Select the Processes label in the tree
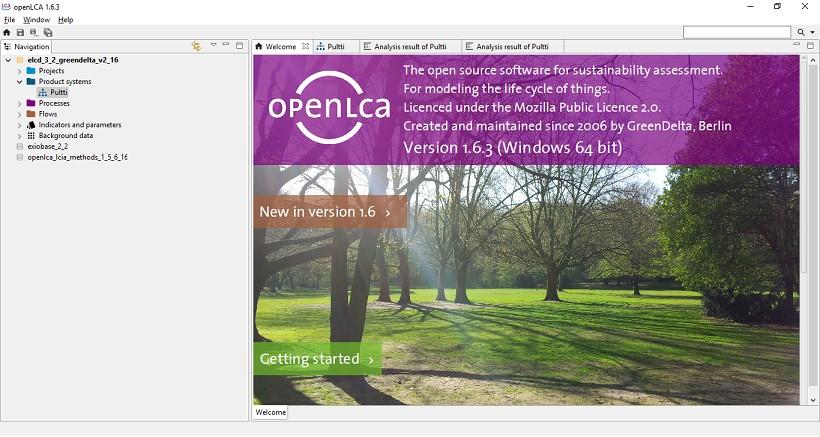The width and height of the screenshot is (820, 437). (54, 104)
